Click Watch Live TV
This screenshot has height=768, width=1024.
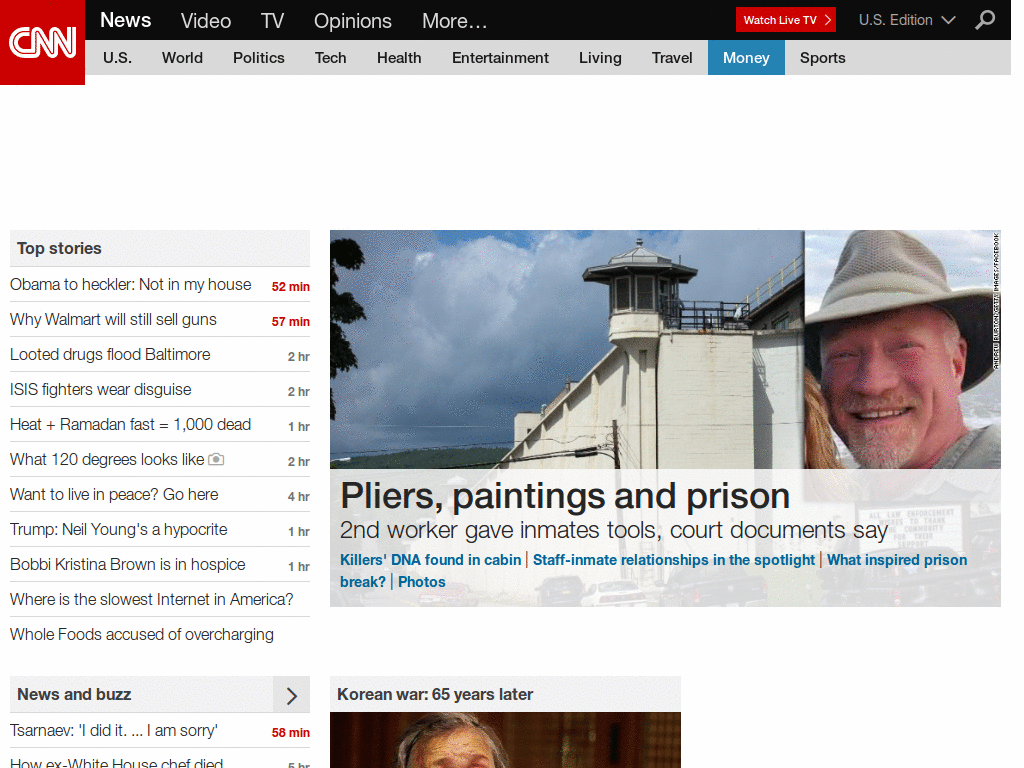point(779,19)
